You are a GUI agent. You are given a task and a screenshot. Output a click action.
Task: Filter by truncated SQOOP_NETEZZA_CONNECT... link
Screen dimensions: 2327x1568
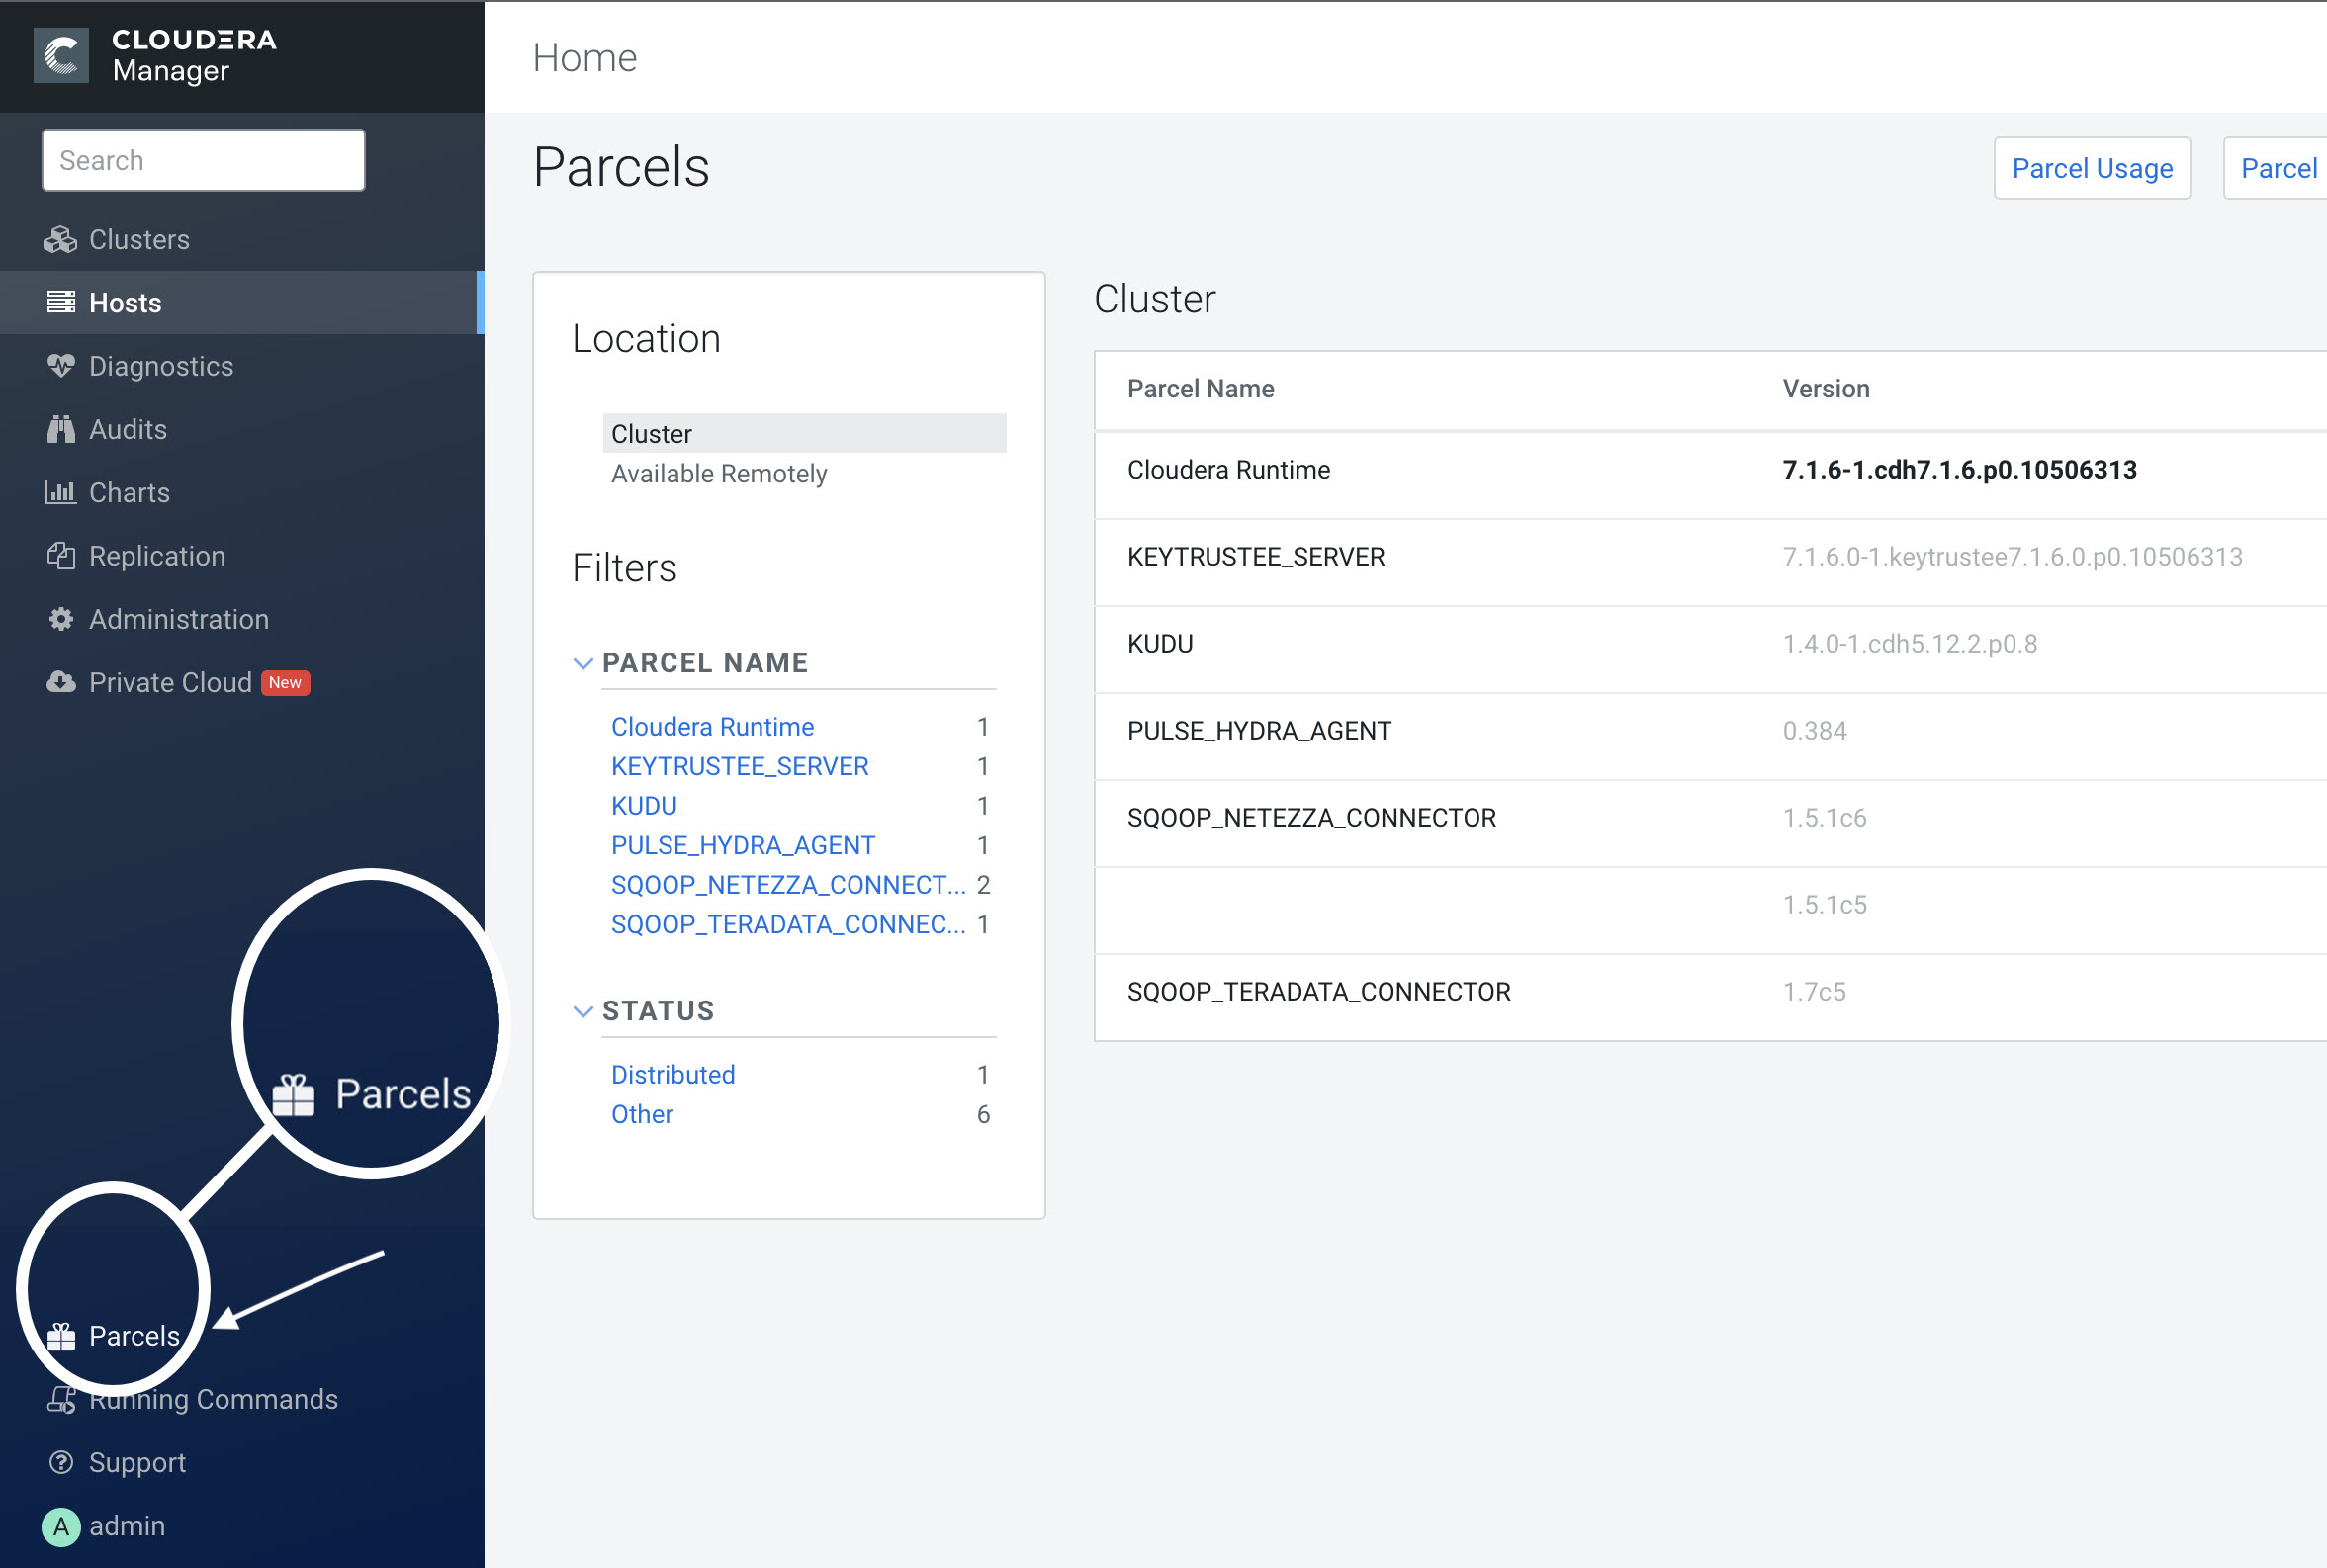tap(788, 884)
